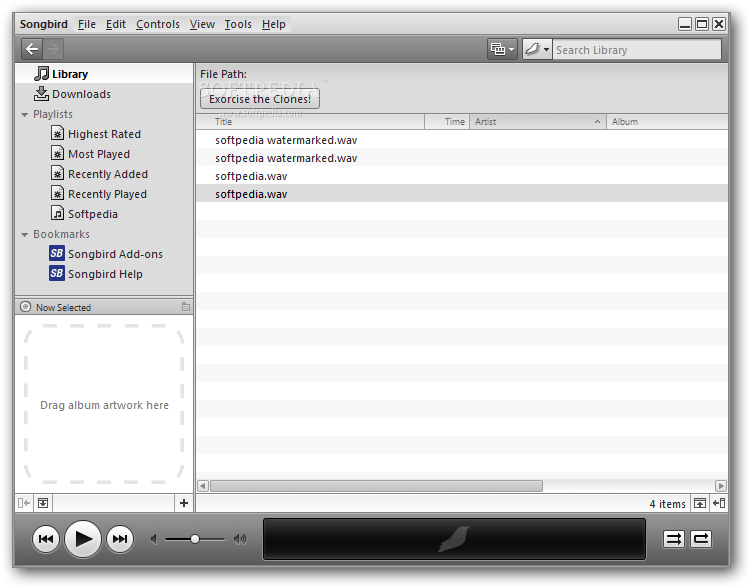
Task: Open the Songbird Add-ons bookmark
Action: click(106, 254)
